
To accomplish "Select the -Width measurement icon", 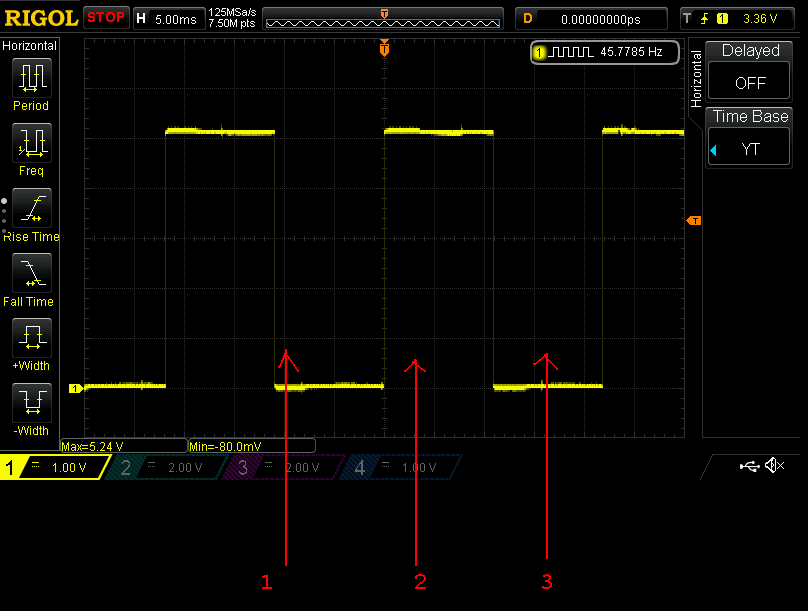I will pyautogui.click(x=31, y=402).
